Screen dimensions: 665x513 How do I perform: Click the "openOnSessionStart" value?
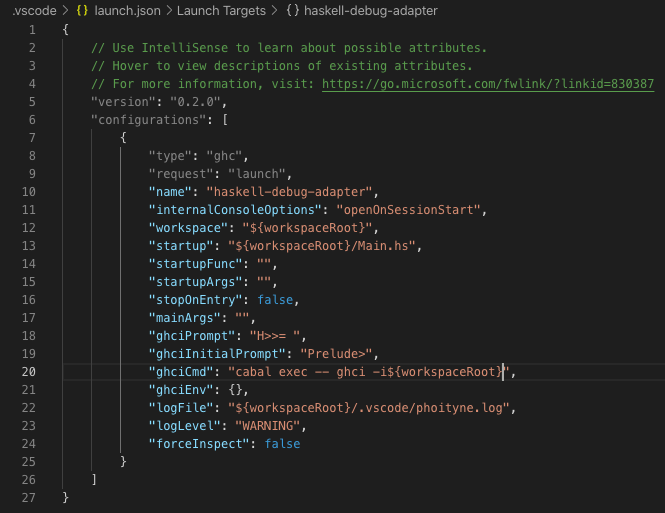pos(408,210)
